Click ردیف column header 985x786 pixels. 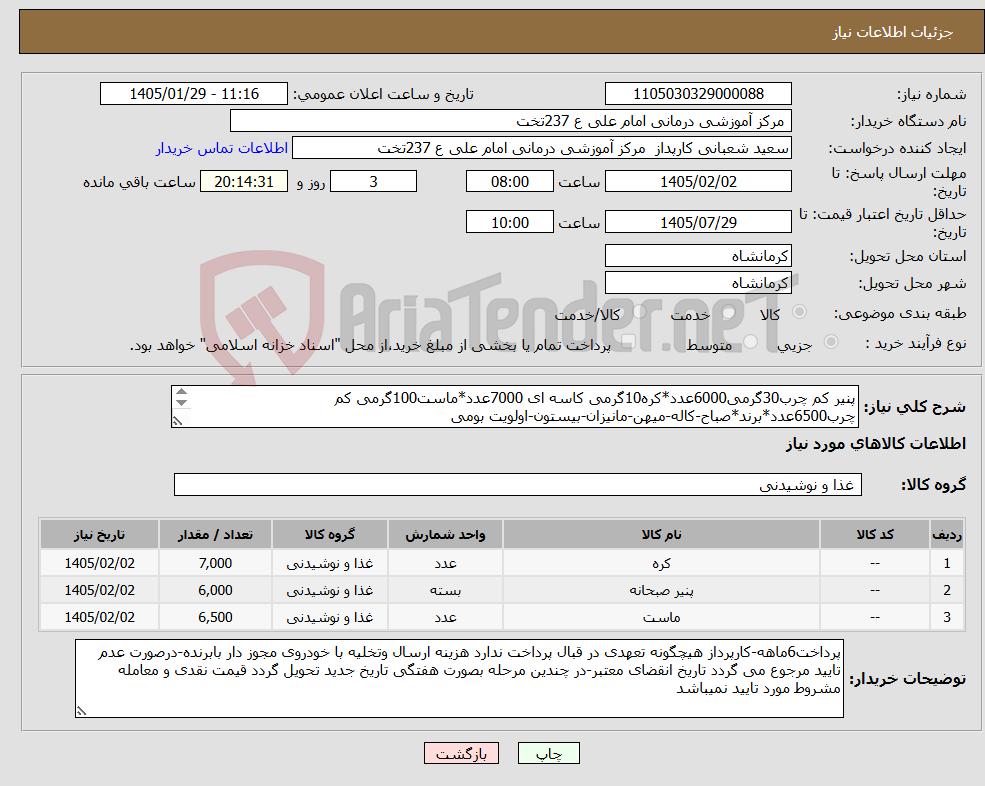click(x=946, y=535)
